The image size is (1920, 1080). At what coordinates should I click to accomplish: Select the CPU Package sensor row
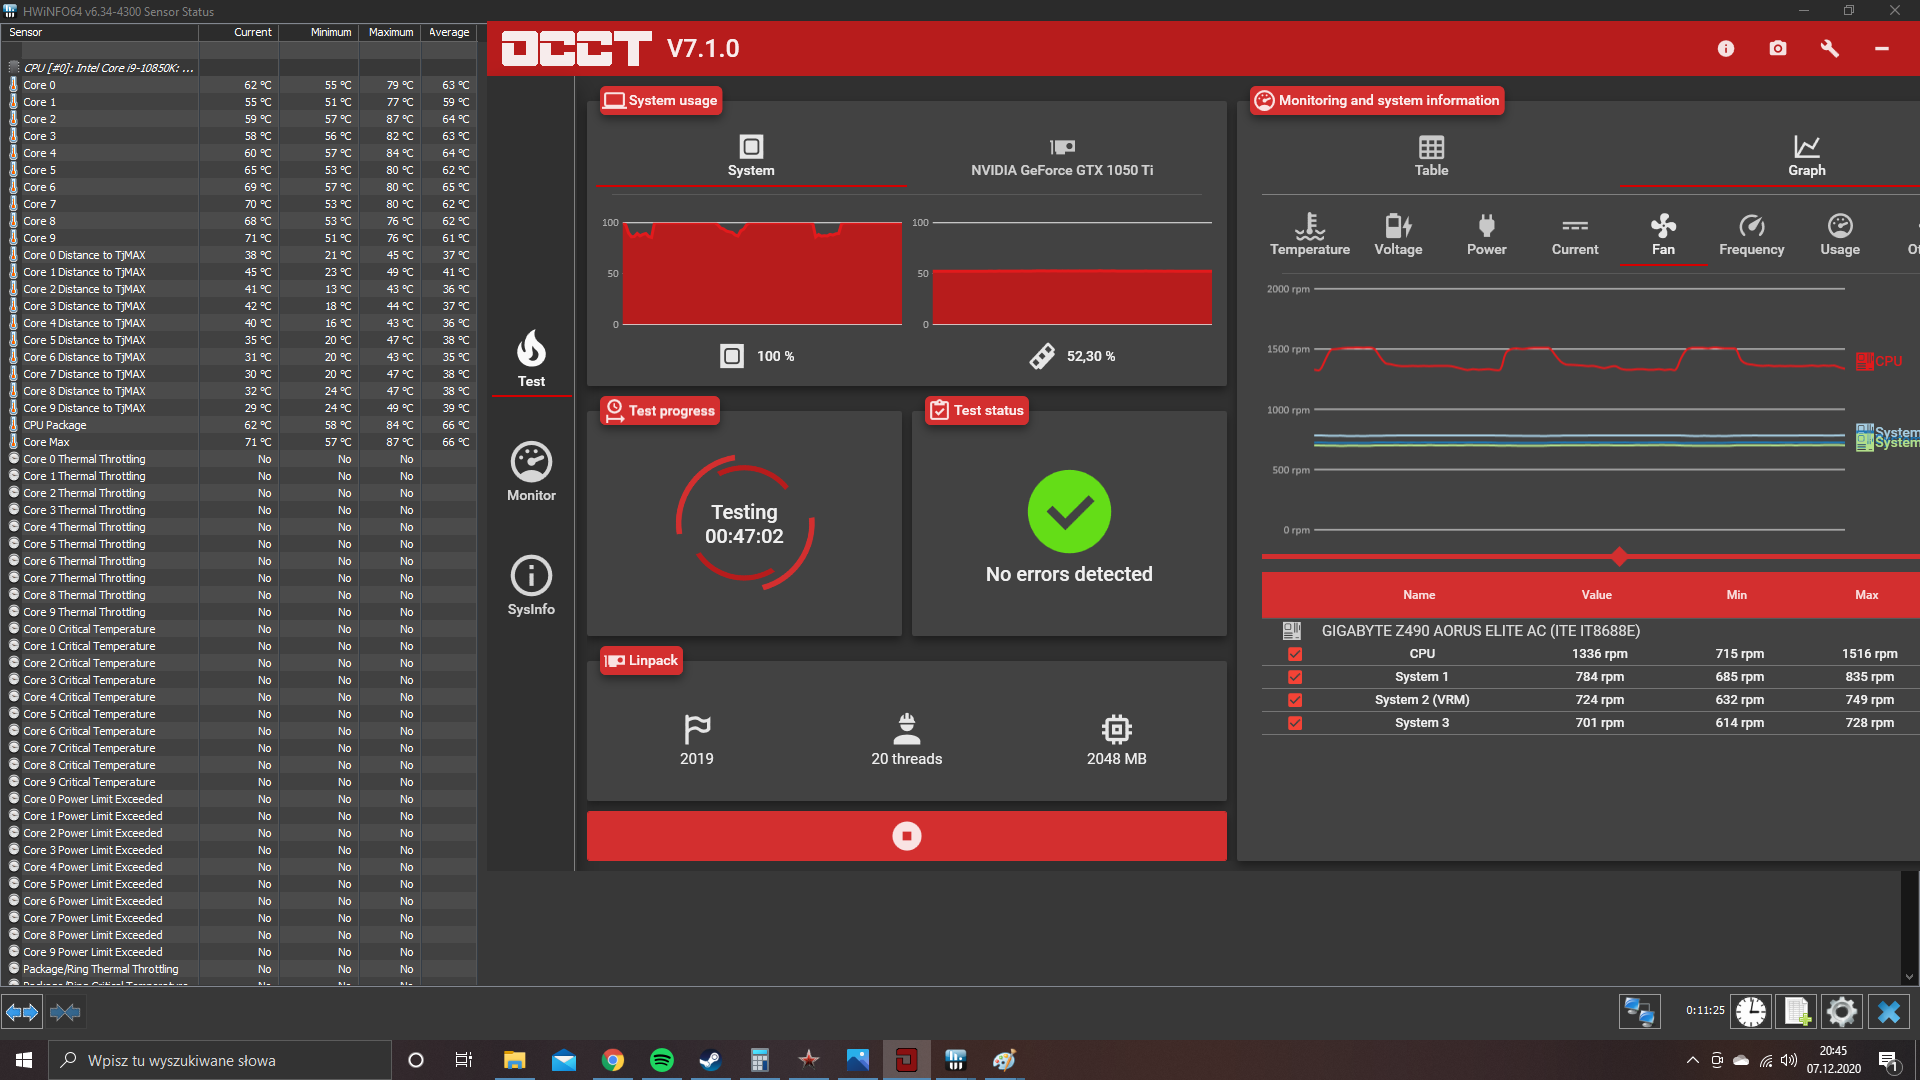click(238, 425)
